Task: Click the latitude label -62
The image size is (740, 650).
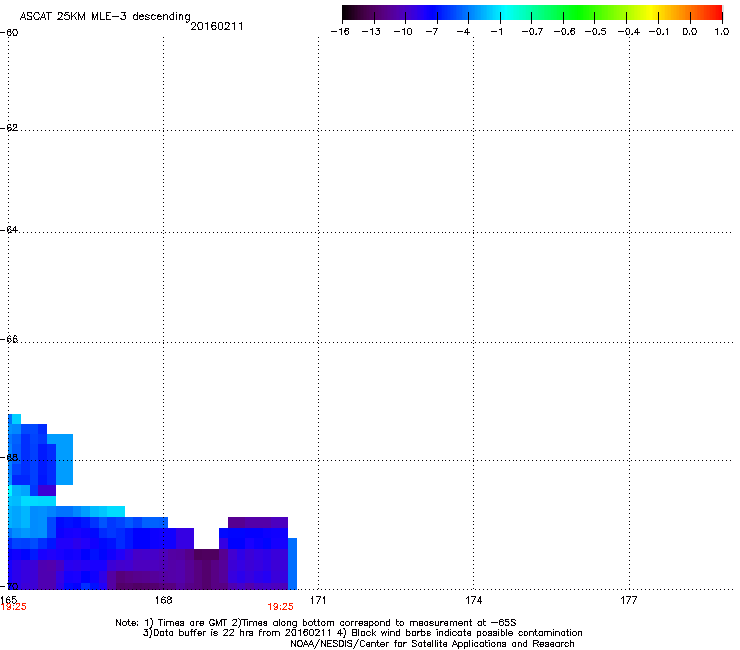Action: (x=9, y=128)
